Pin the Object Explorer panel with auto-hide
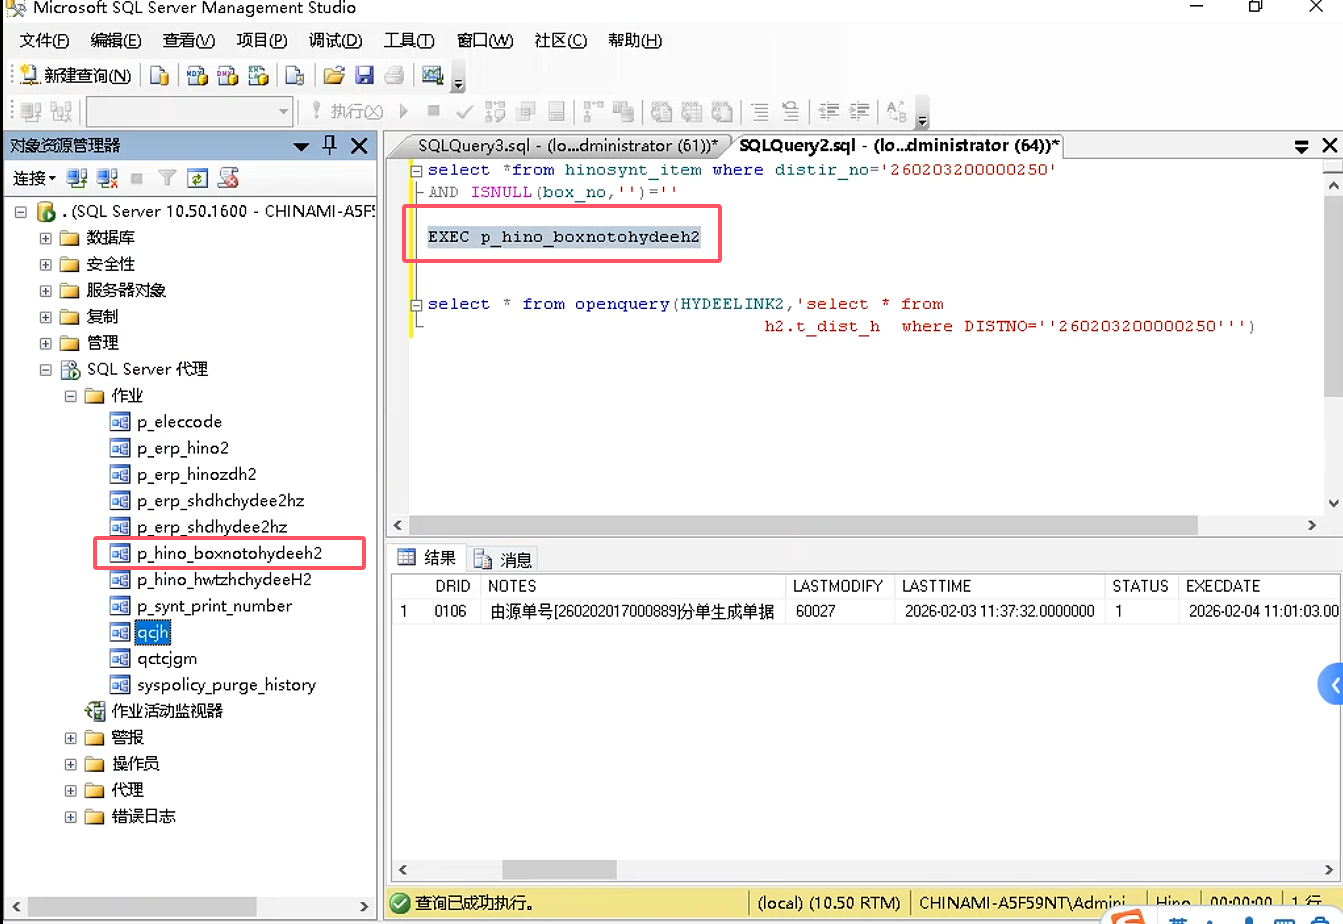1343x924 pixels. [x=330, y=146]
